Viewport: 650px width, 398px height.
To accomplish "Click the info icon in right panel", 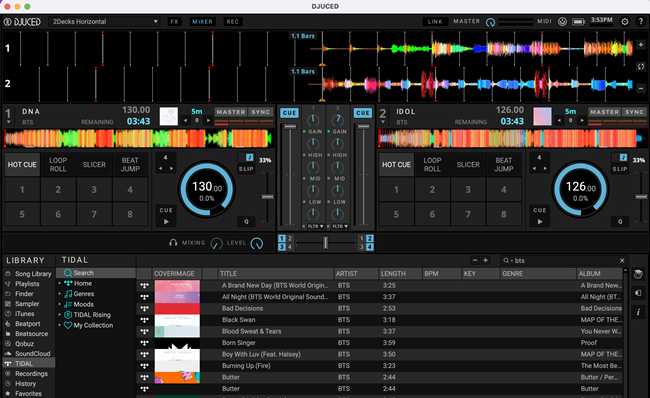I will [x=638, y=312].
